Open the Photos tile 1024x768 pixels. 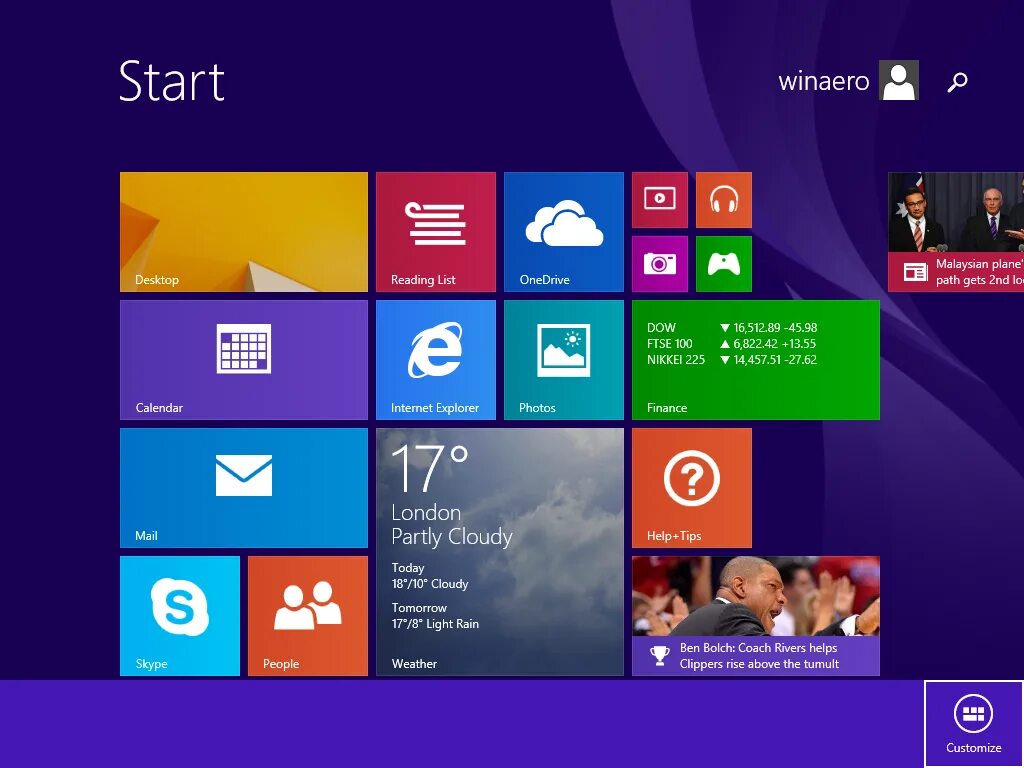564,360
